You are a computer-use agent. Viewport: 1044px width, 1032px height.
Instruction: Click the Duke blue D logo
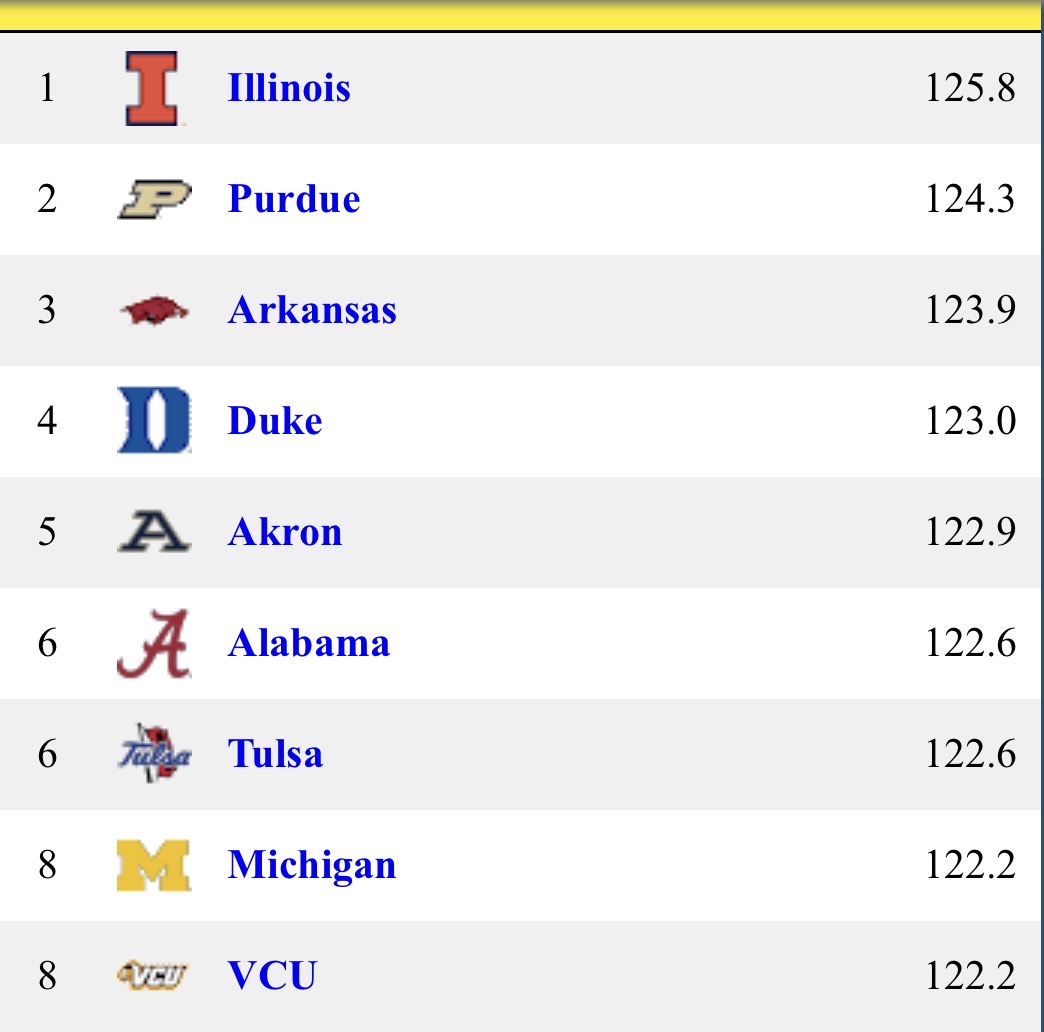click(x=153, y=421)
